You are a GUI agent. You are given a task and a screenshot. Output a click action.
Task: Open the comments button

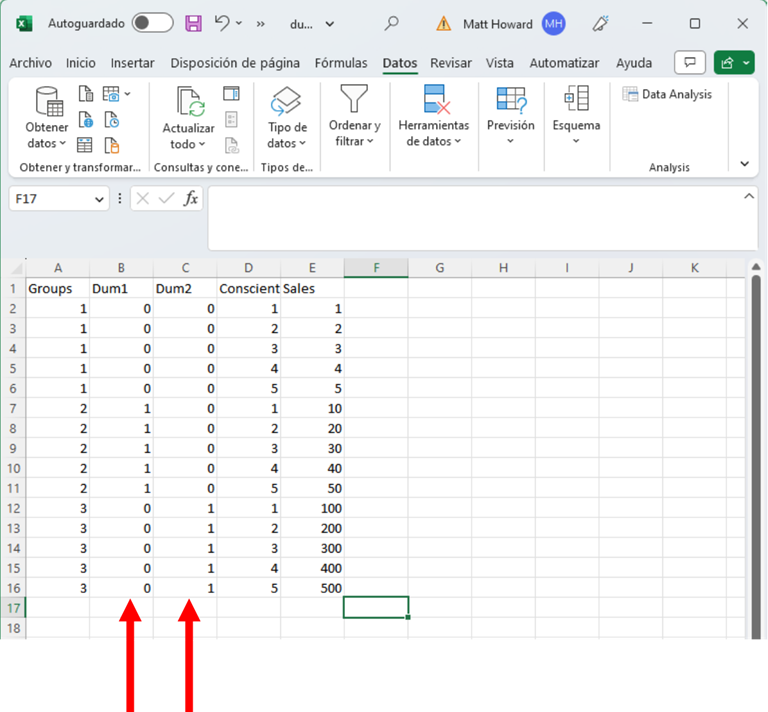689,63
